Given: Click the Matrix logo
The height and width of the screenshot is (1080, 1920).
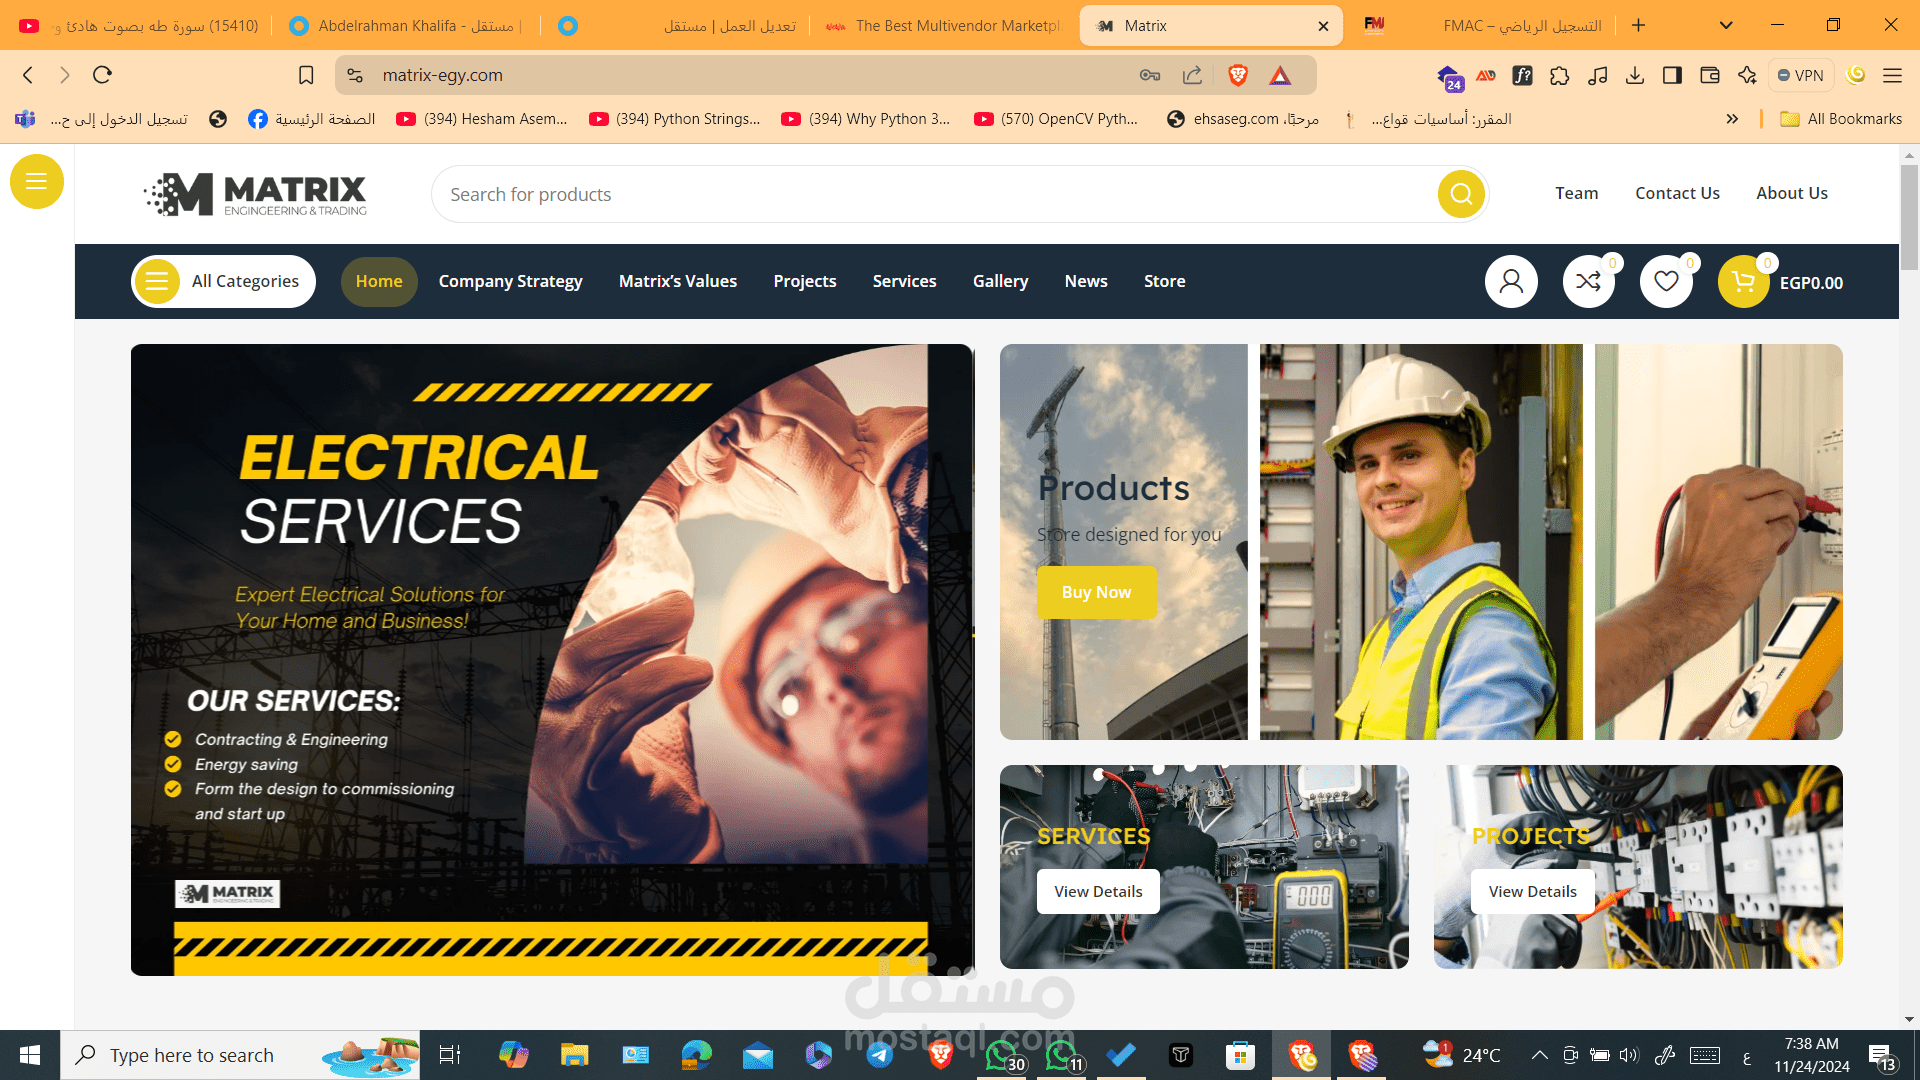Looking at the screenshot, I should click(x=256, y=194).
